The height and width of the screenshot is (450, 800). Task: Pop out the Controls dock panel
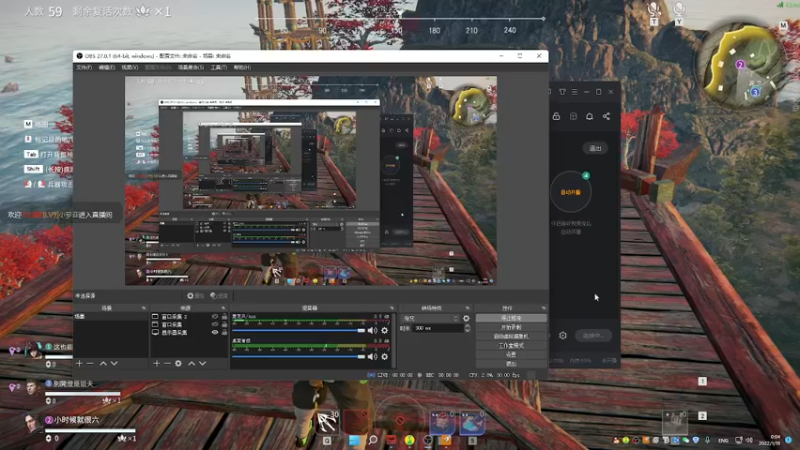(x=543, y=308)
